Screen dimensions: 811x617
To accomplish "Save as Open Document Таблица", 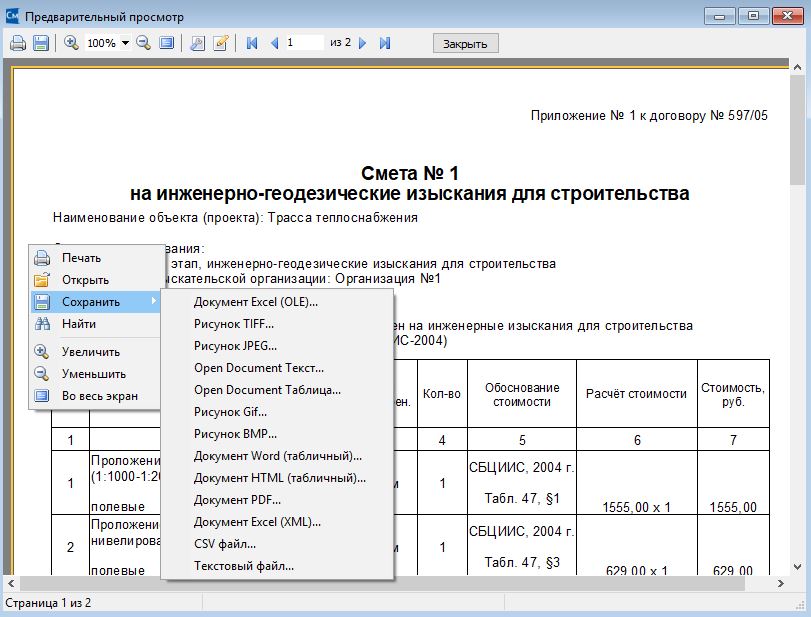I will [x=277, y=390].
